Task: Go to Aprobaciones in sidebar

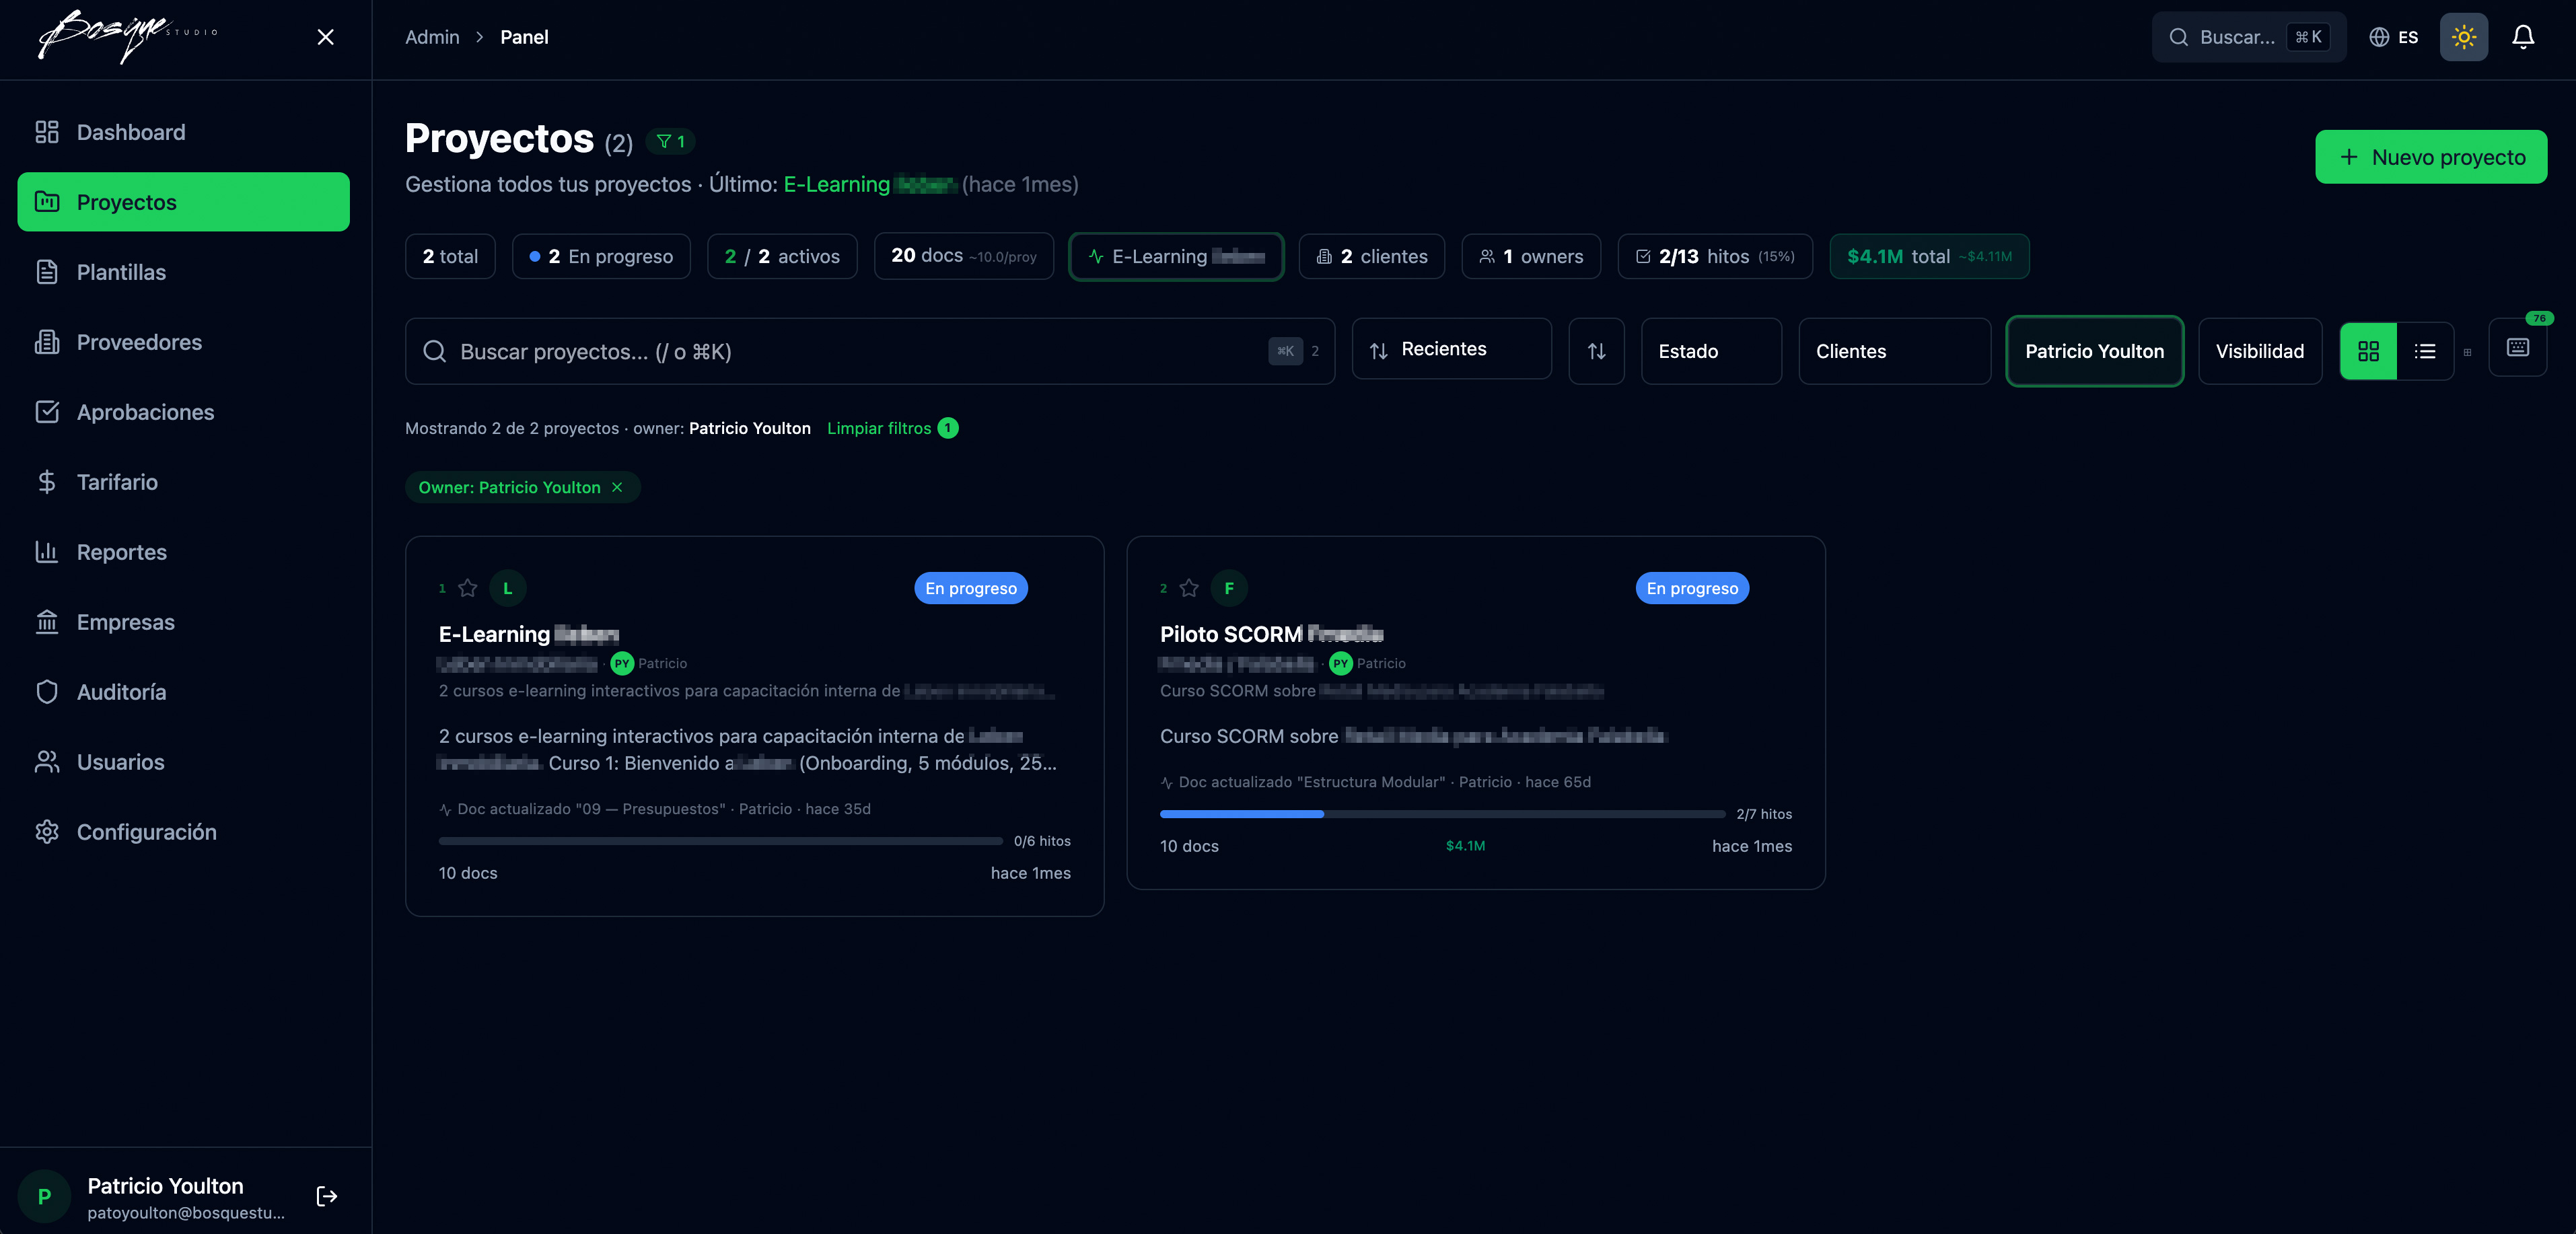Action: tap(145, 412)
